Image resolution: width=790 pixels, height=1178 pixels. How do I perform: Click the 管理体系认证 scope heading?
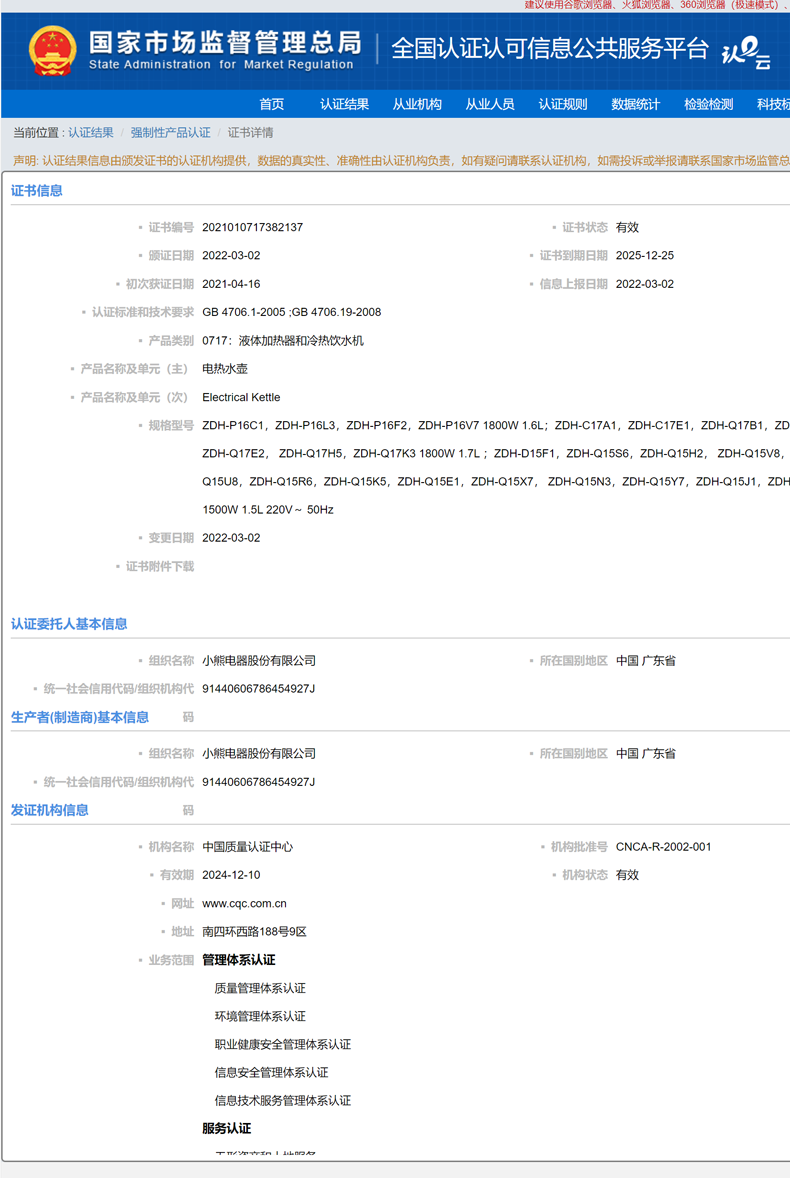239,960
